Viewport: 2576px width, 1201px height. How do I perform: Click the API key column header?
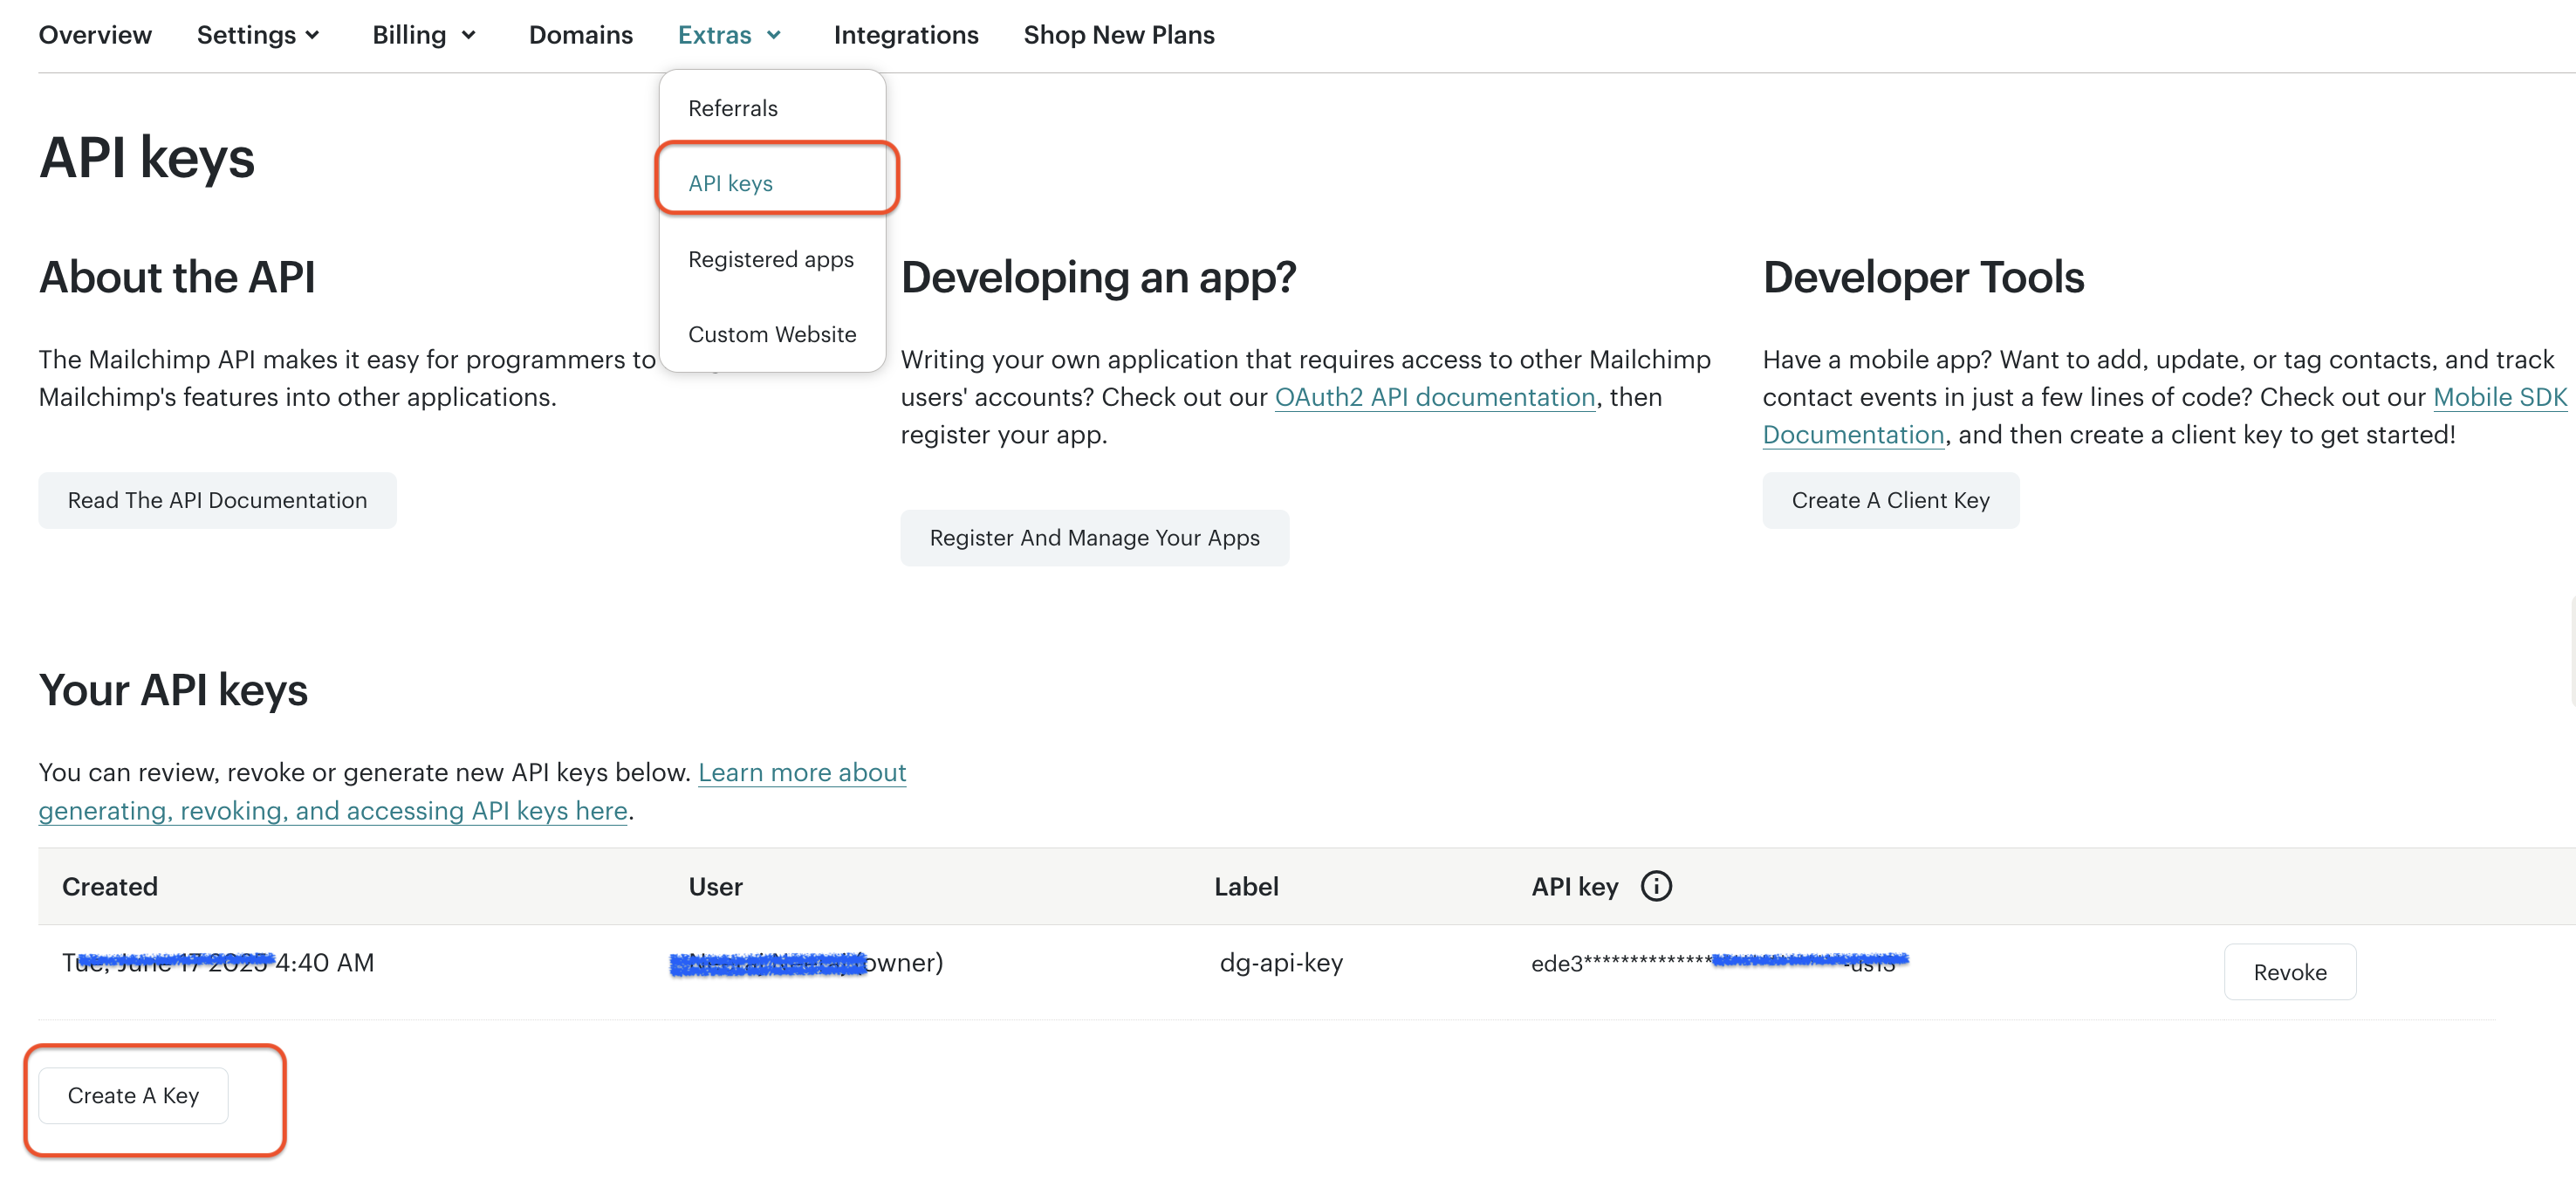(1575, 887)
